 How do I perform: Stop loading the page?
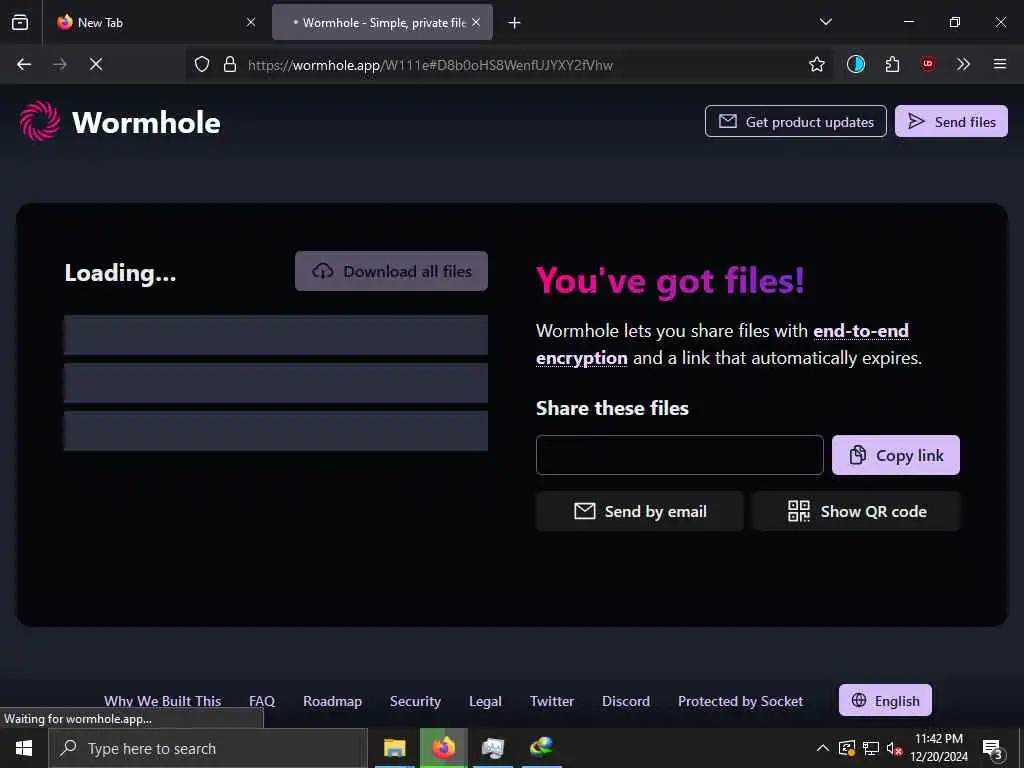tap(96, 64)
